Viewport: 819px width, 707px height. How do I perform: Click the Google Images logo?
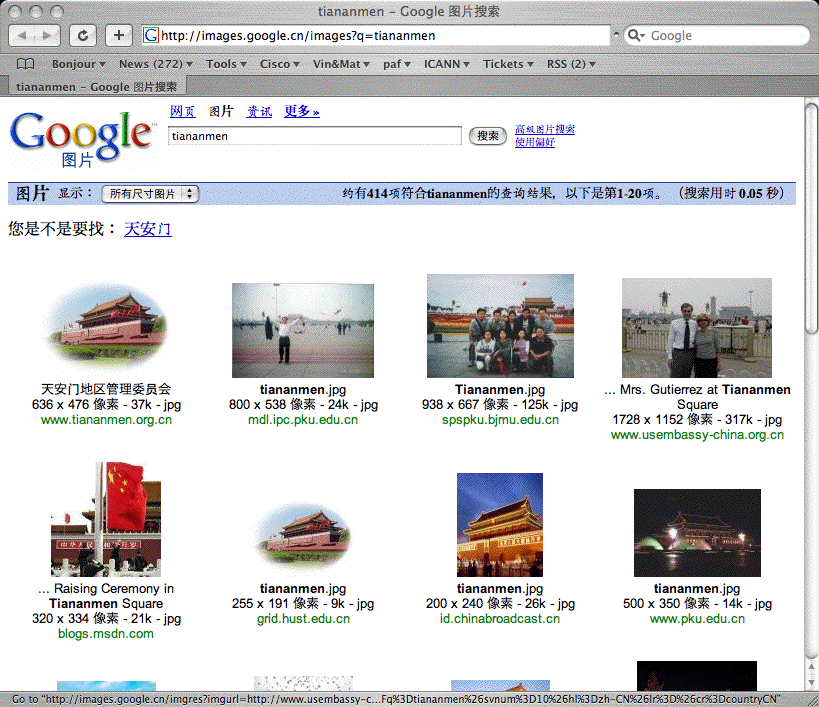[x=80, y=137]
